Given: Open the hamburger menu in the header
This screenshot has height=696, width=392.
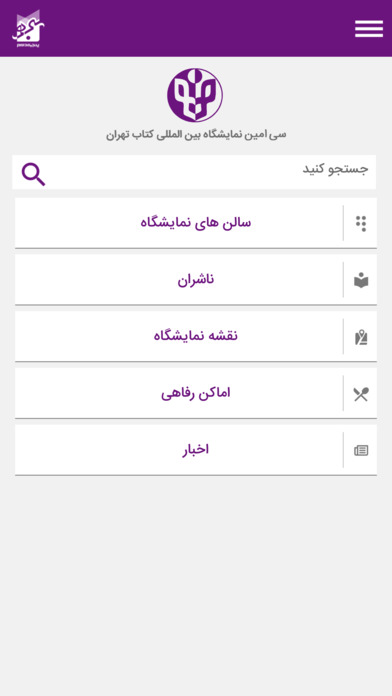Looking at the screenshot, I should pyautogui.click(x=368, y=29).
